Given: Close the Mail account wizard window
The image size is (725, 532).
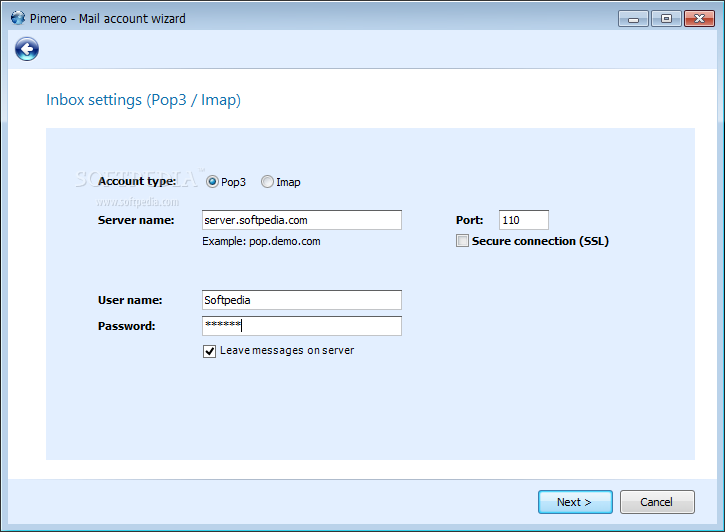Looking at the screenshot, I should 700,18.
